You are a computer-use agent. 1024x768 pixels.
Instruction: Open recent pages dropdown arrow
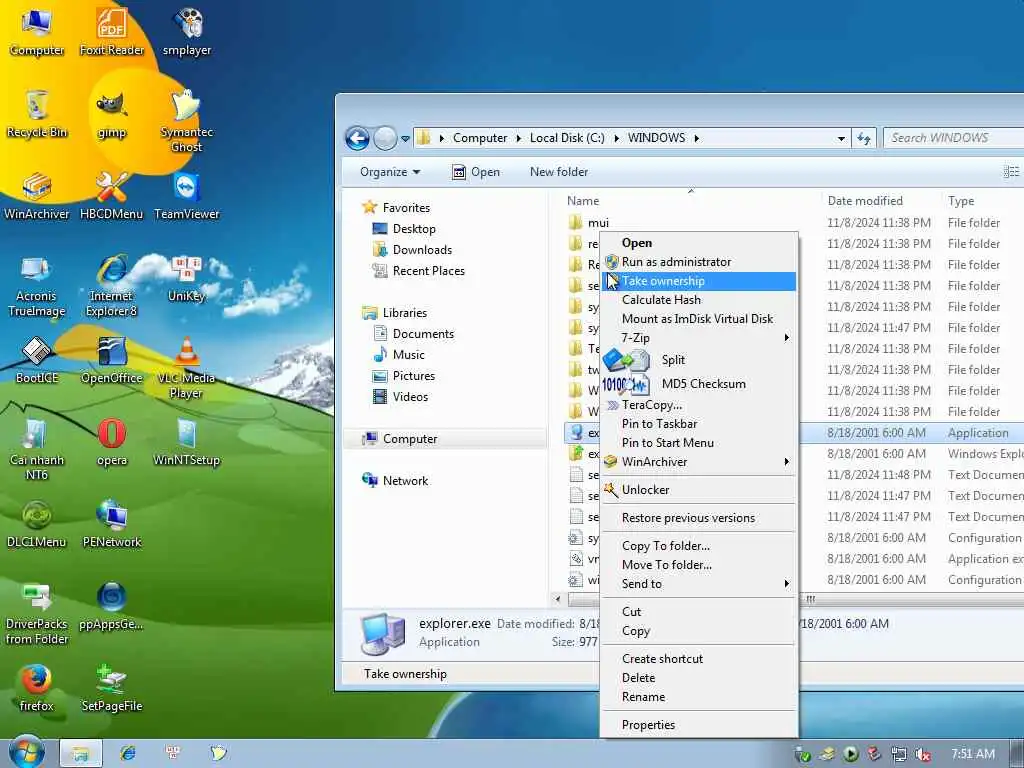tap(405, 138)
